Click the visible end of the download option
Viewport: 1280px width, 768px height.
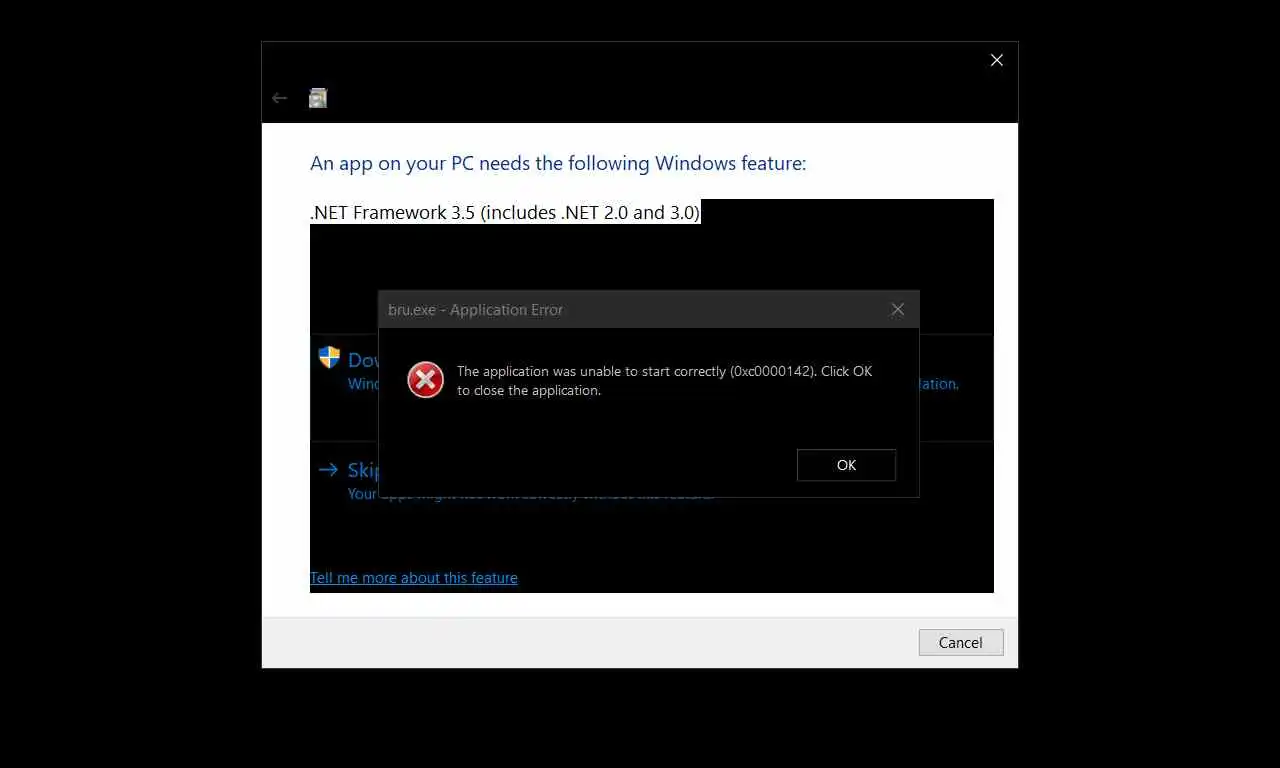(939, 384)
